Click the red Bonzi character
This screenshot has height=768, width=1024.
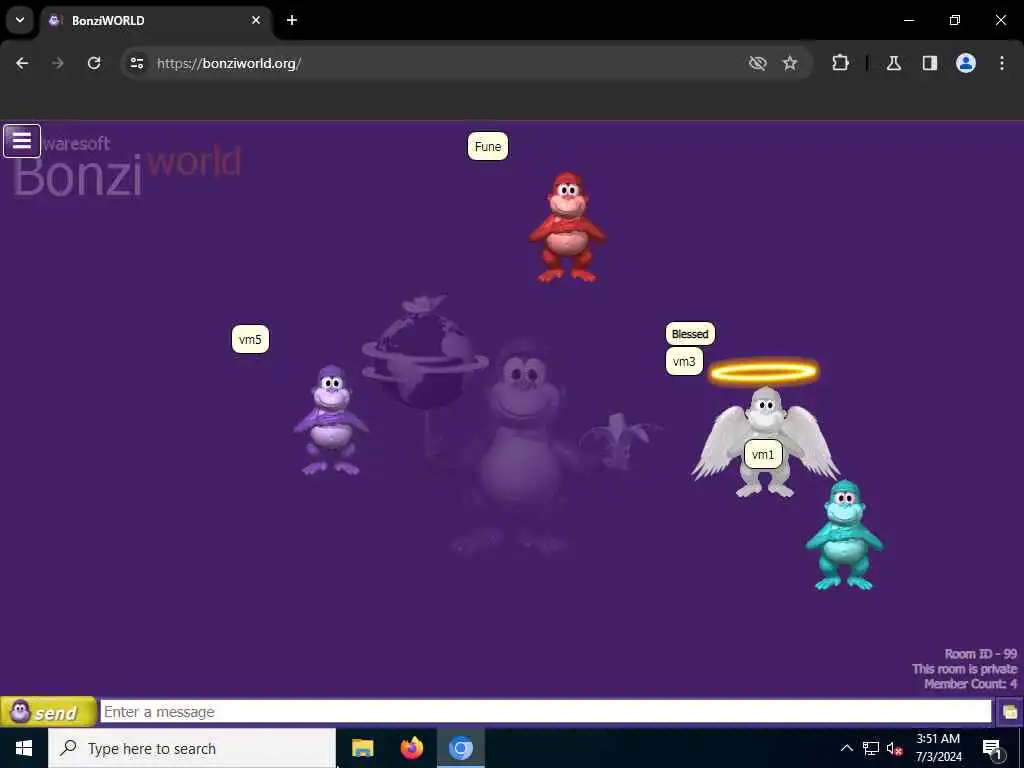coord(567,227)
